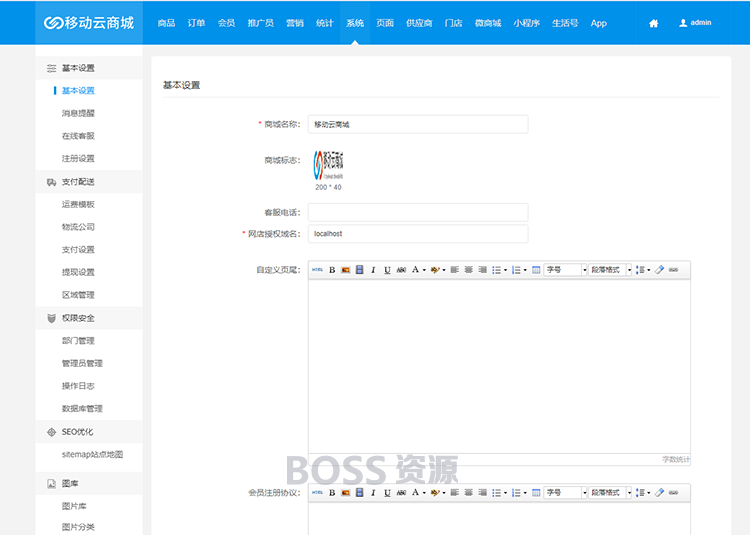Screen dimensions: 750x535
Task: Open the 系统 top menu
Action: pos(355,23)
